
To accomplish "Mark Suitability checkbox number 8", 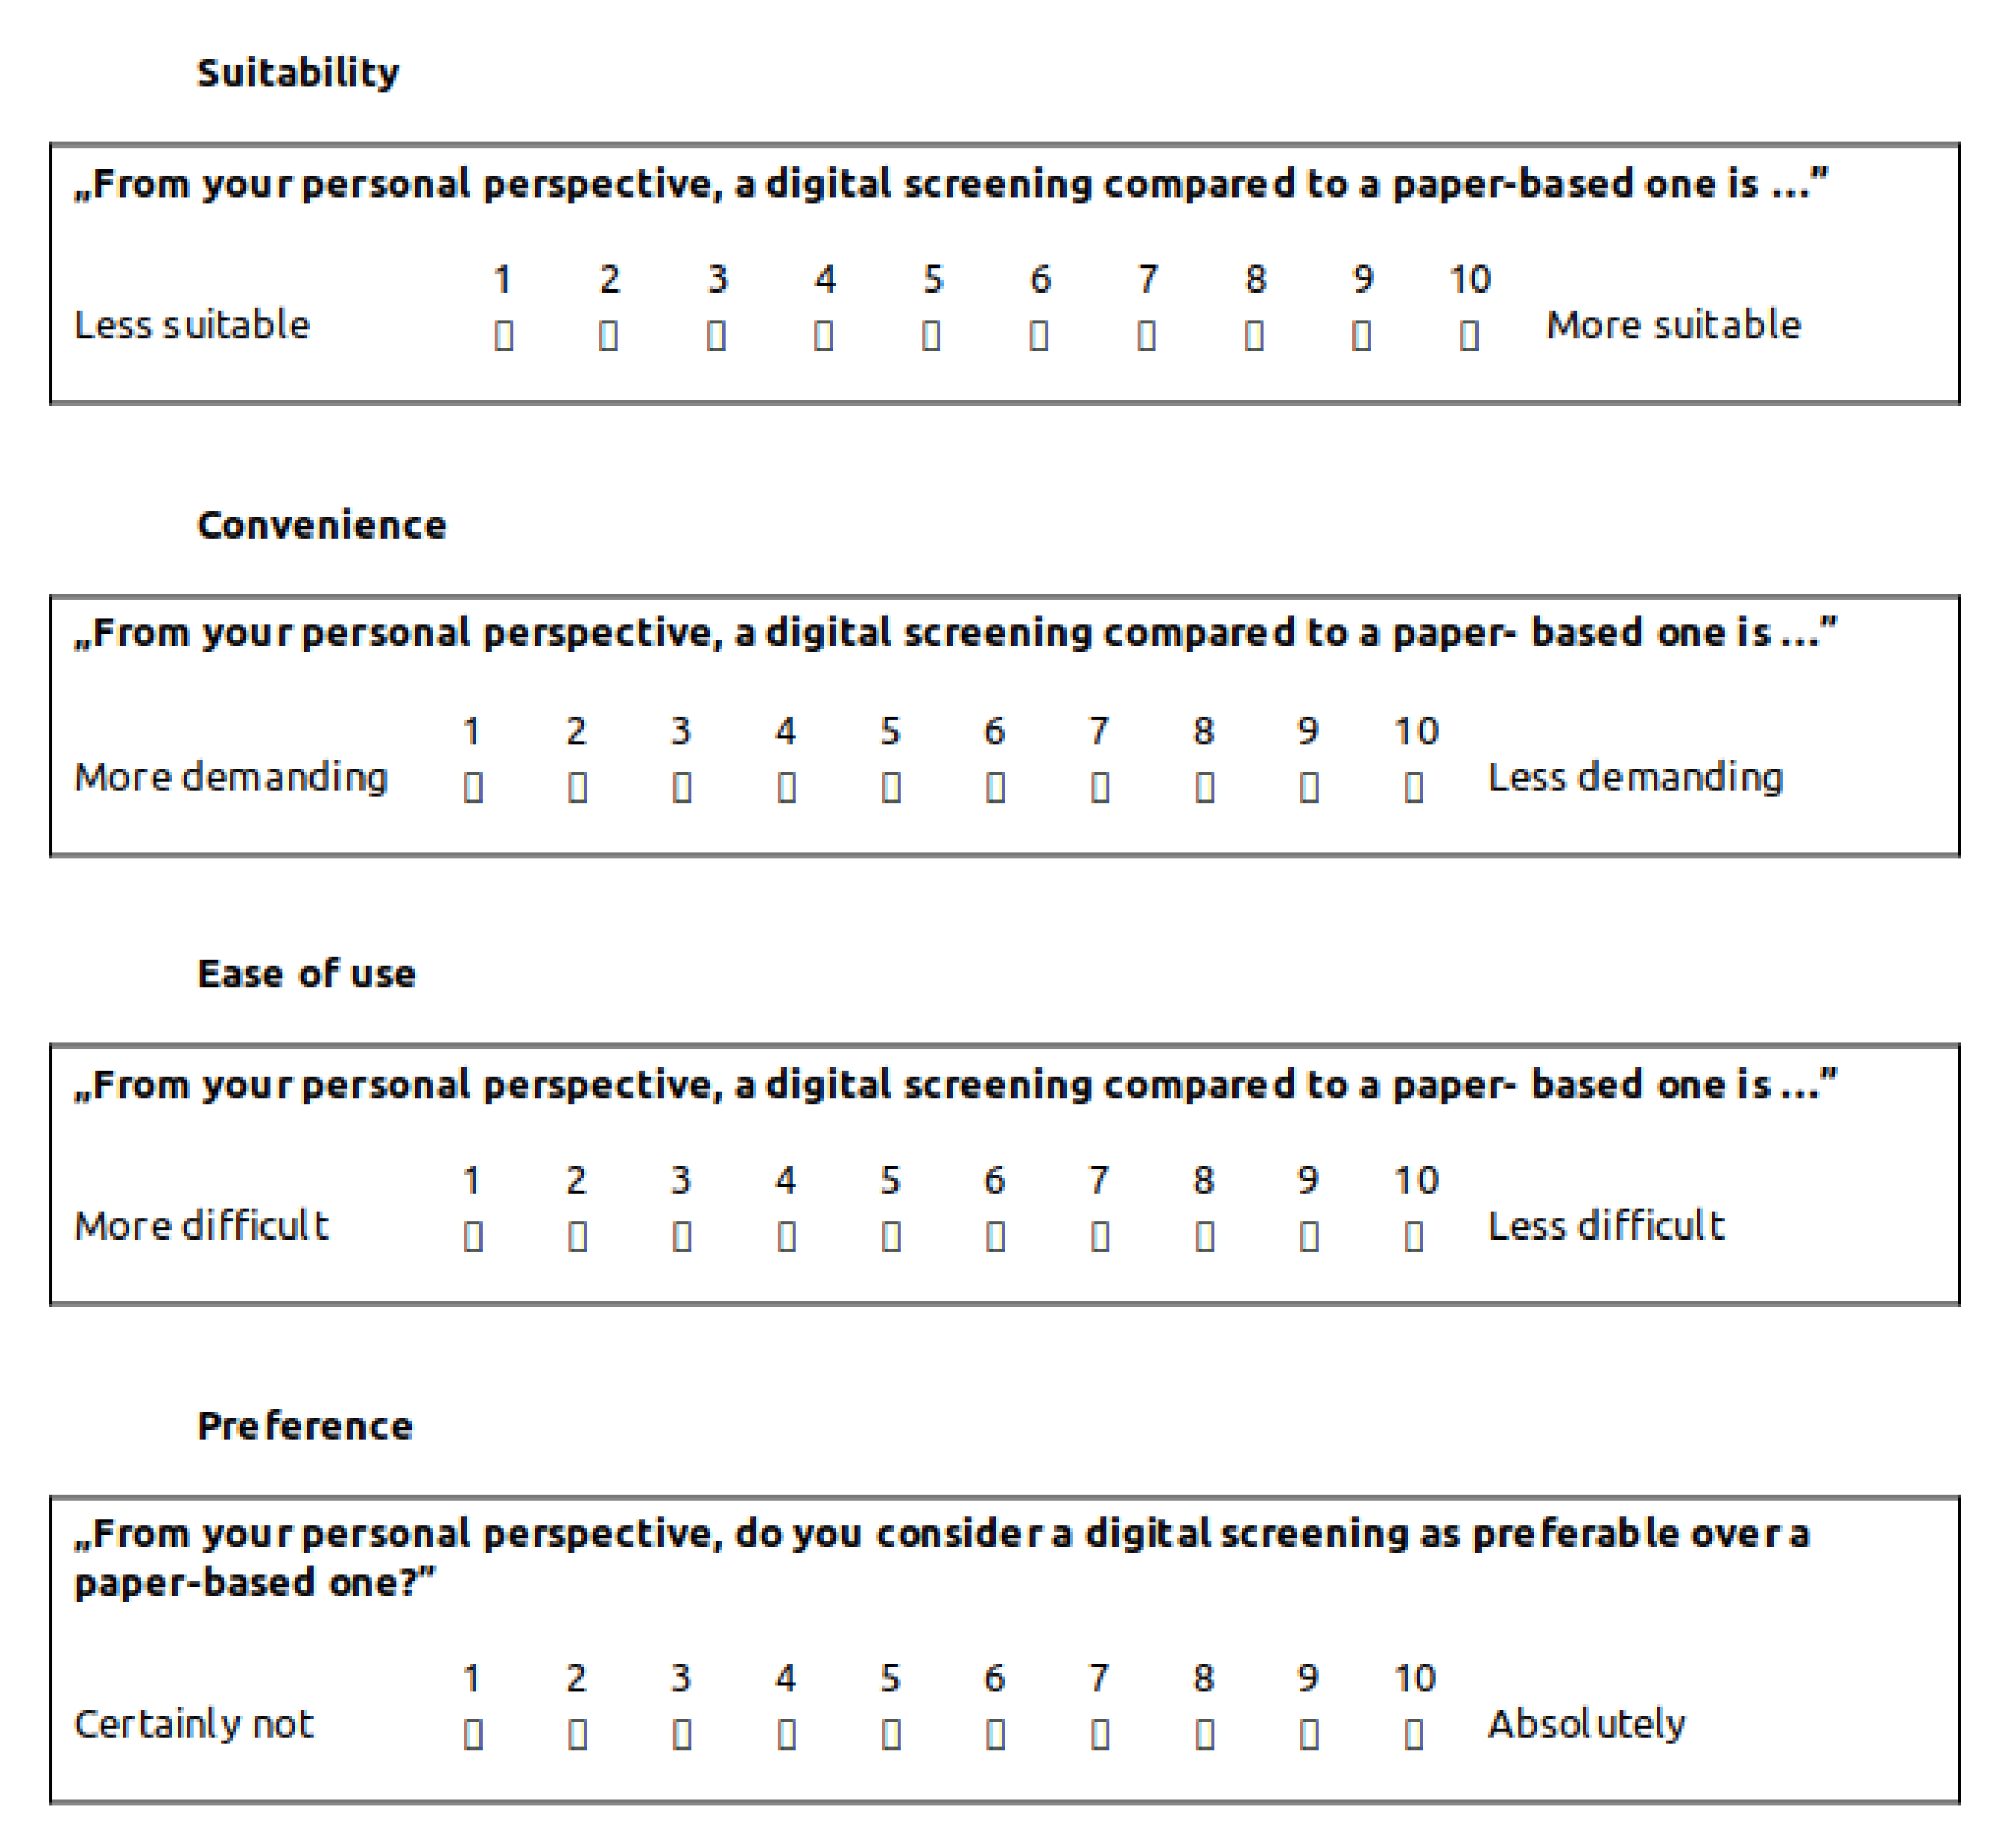I will coord(1254,335).
